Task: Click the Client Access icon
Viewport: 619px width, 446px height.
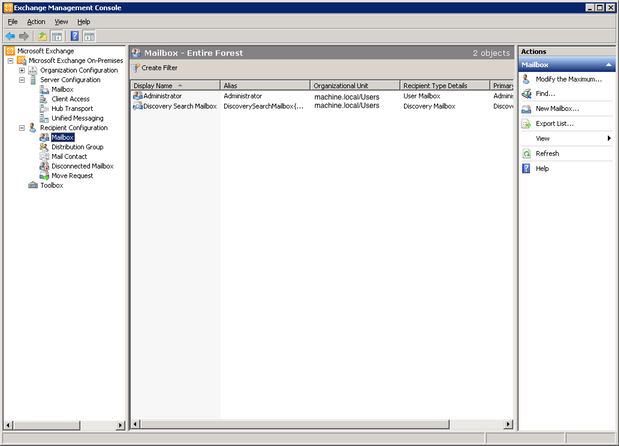Action: (x=44, y=99)
